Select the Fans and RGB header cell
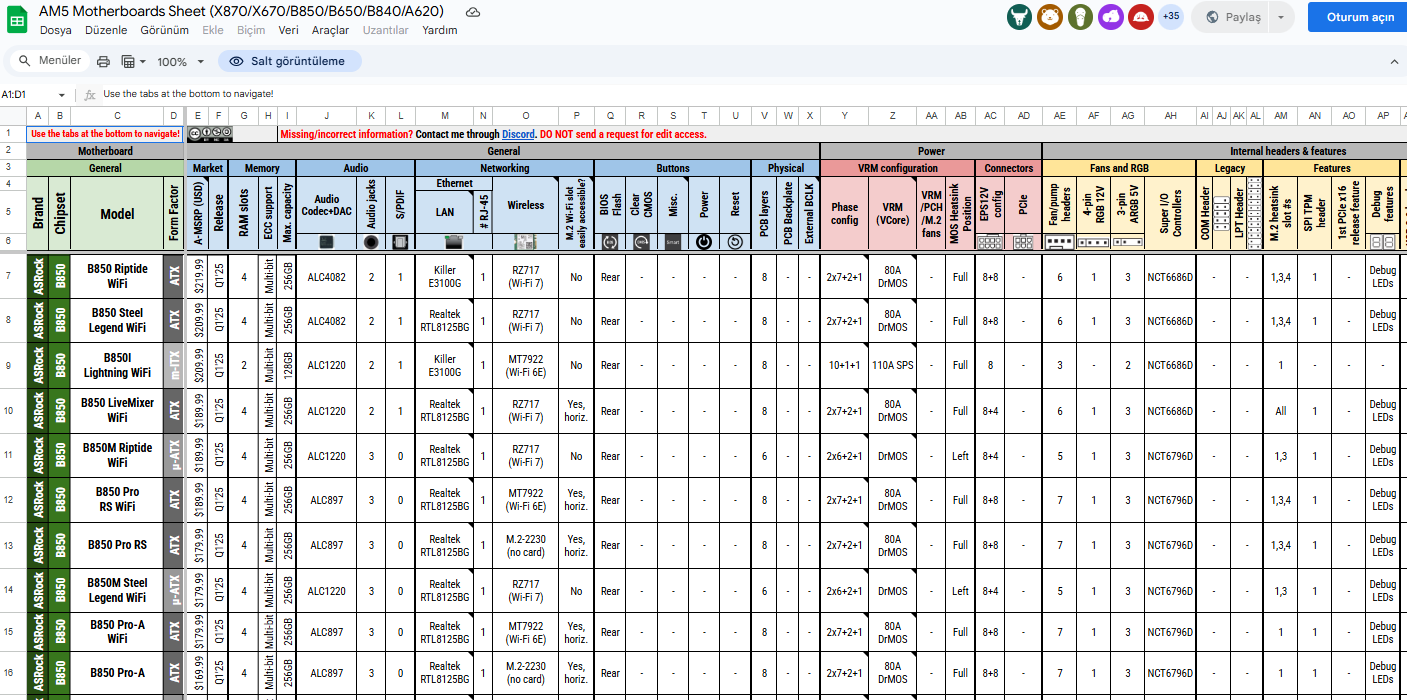The height and width of the screenshot is (700, 1407). [1119, 168]
